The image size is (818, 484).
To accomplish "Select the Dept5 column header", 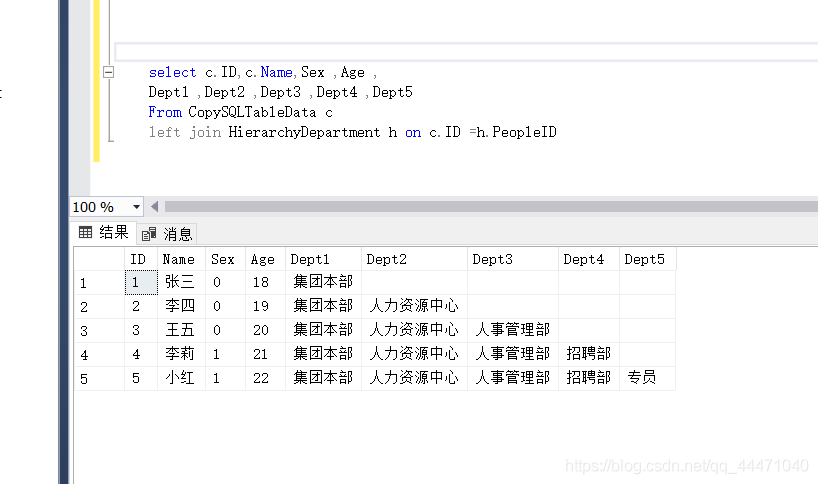I will tap(647, 259).
